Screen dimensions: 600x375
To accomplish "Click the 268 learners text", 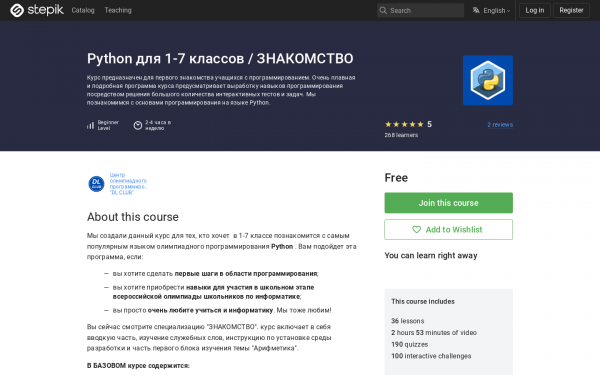I will click(x=401, y=135).
